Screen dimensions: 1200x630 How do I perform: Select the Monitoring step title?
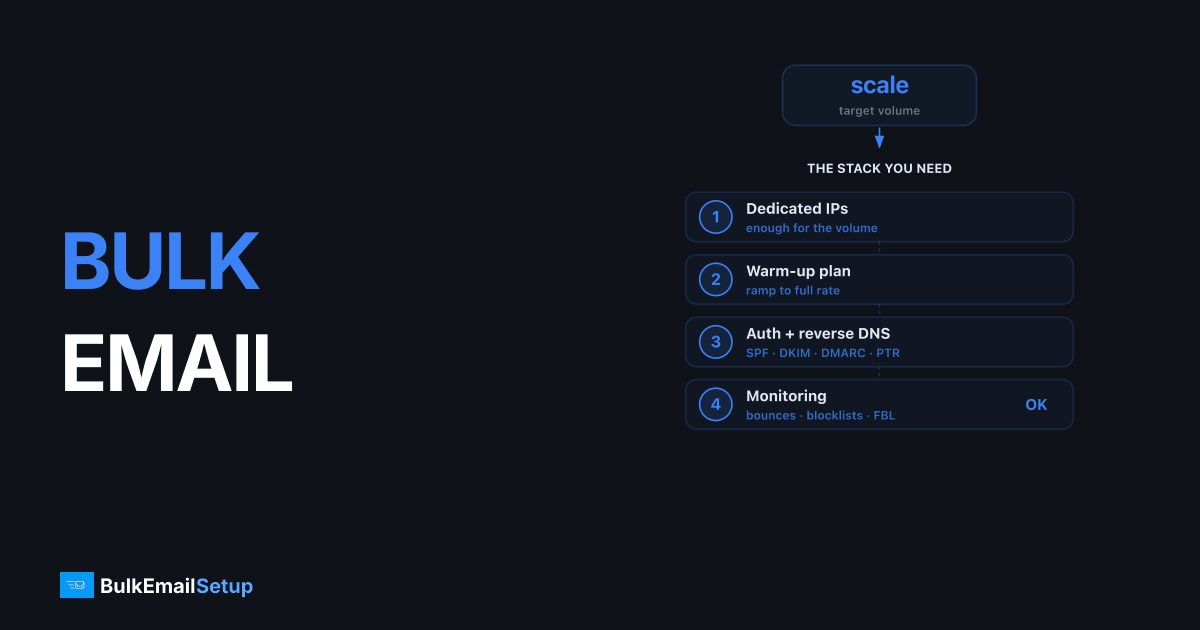pyautogui.click(x=786, y=396)
